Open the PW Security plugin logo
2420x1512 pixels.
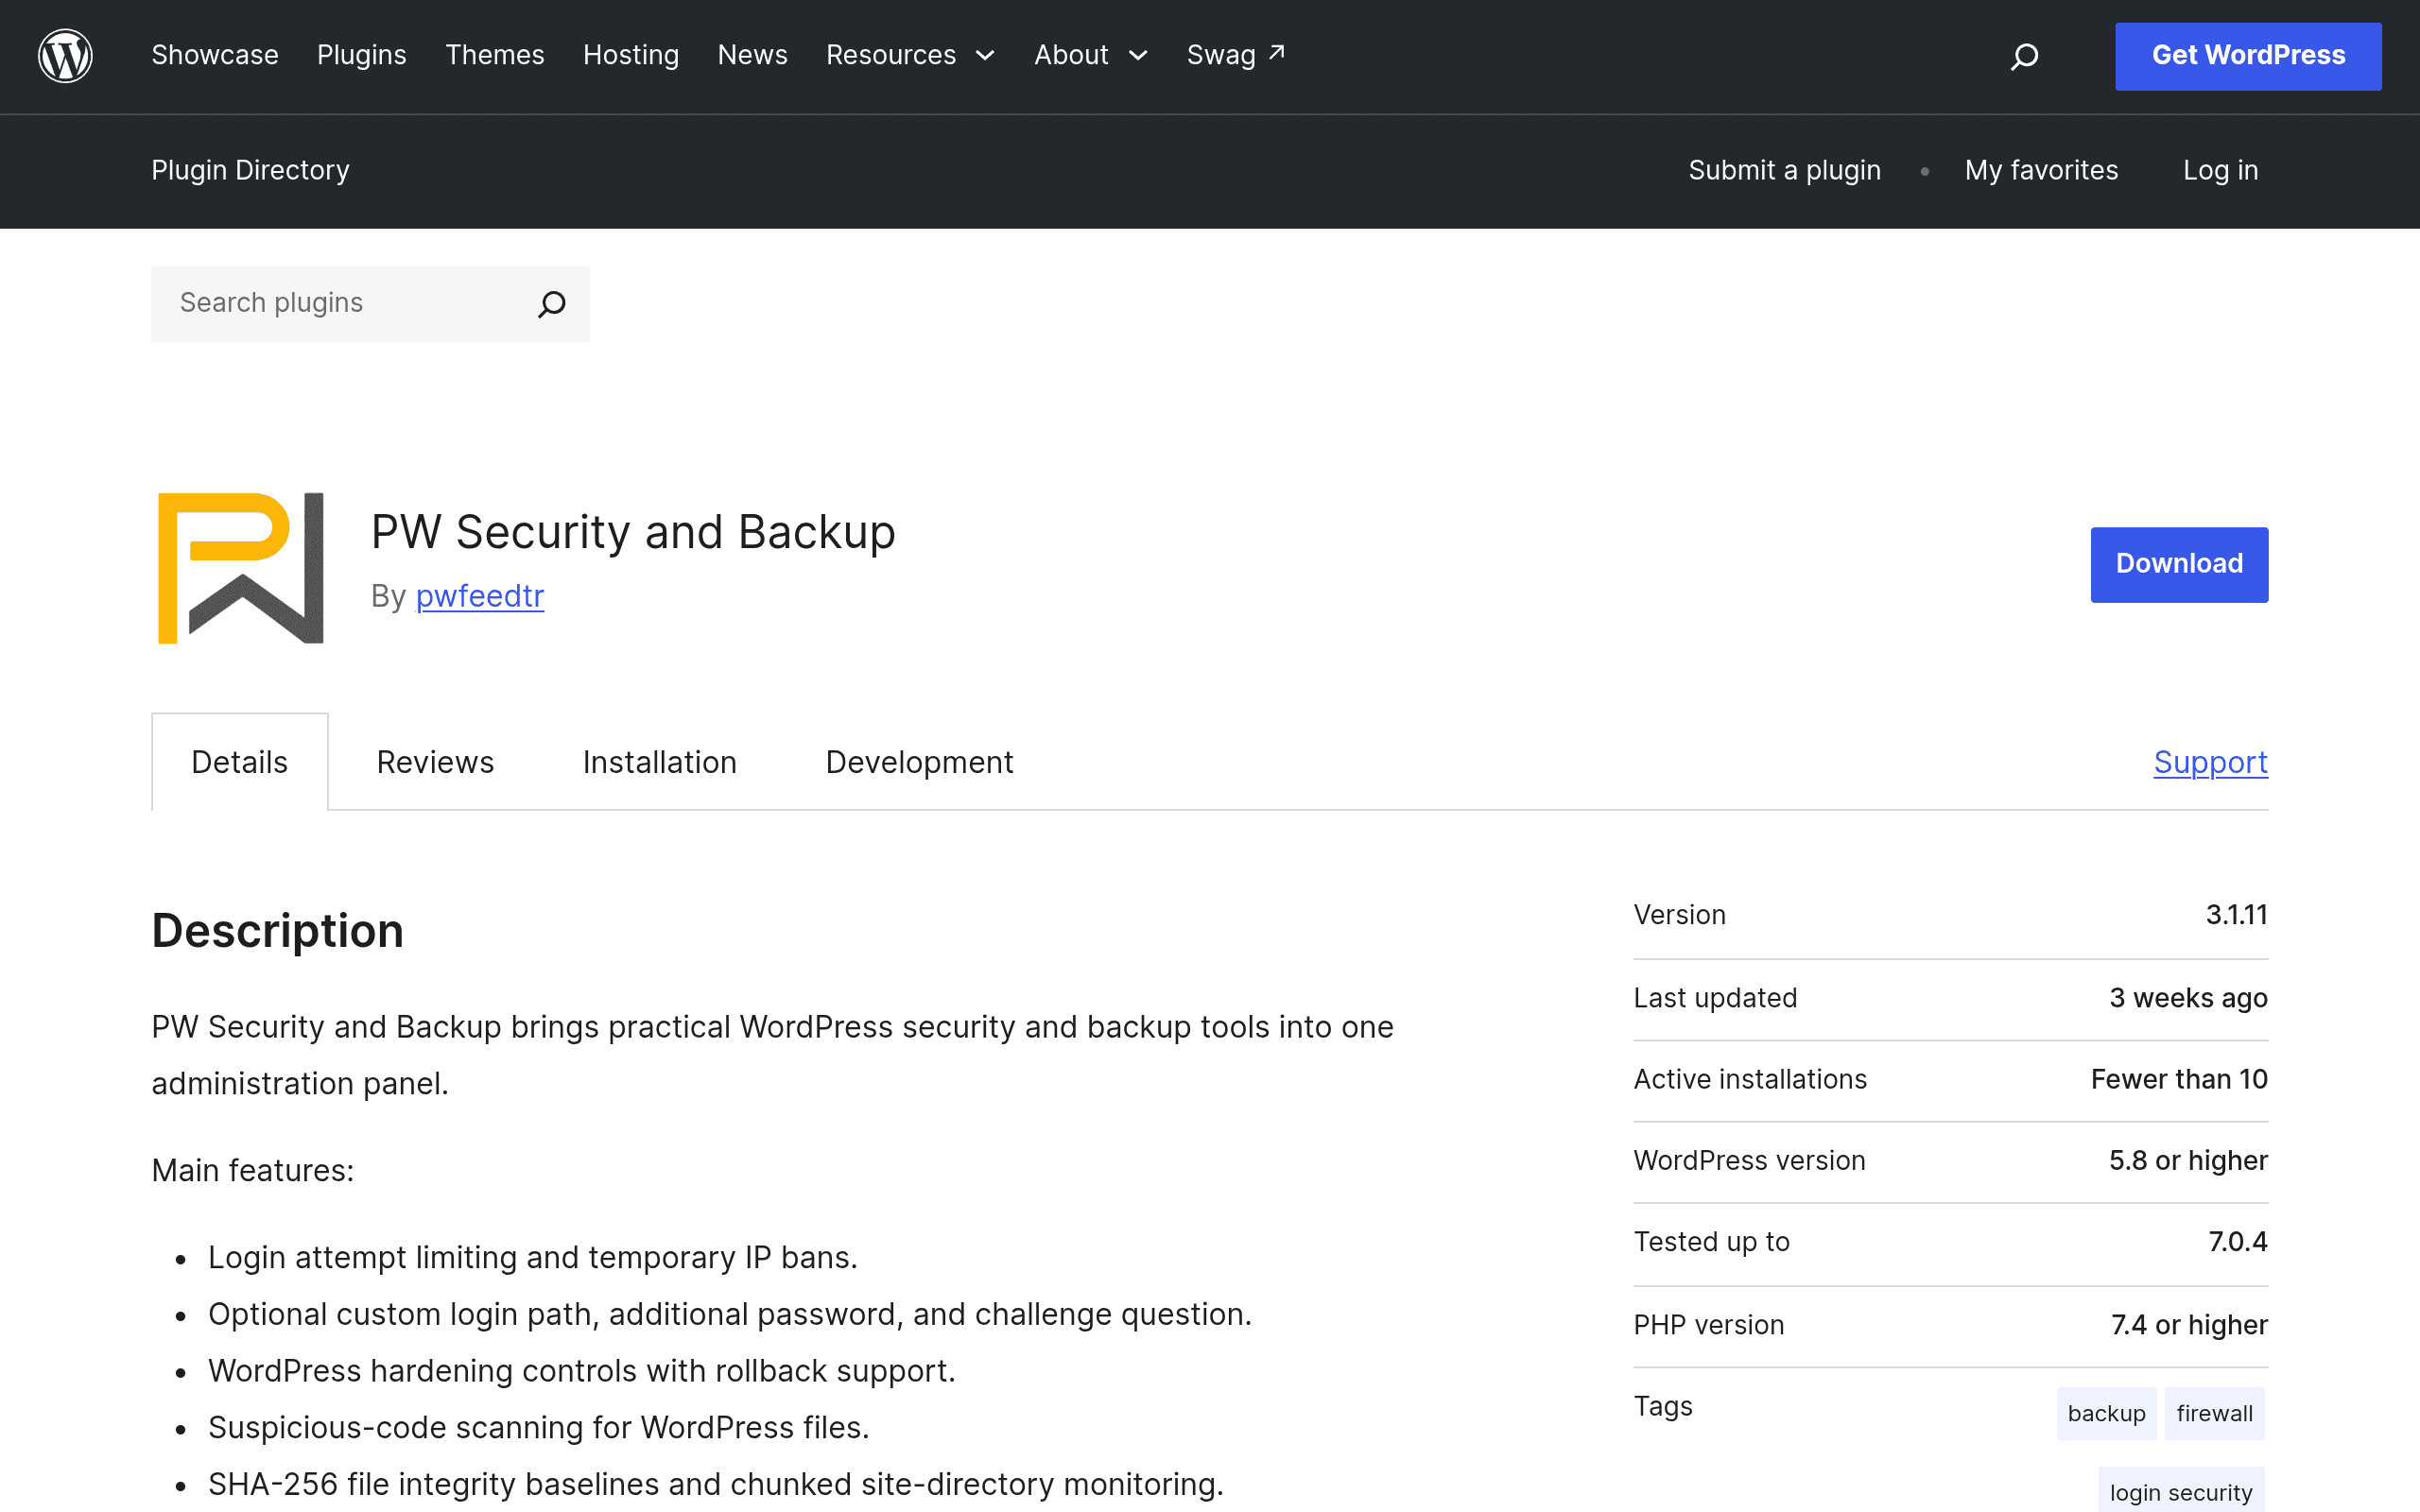tap(240, 567)
